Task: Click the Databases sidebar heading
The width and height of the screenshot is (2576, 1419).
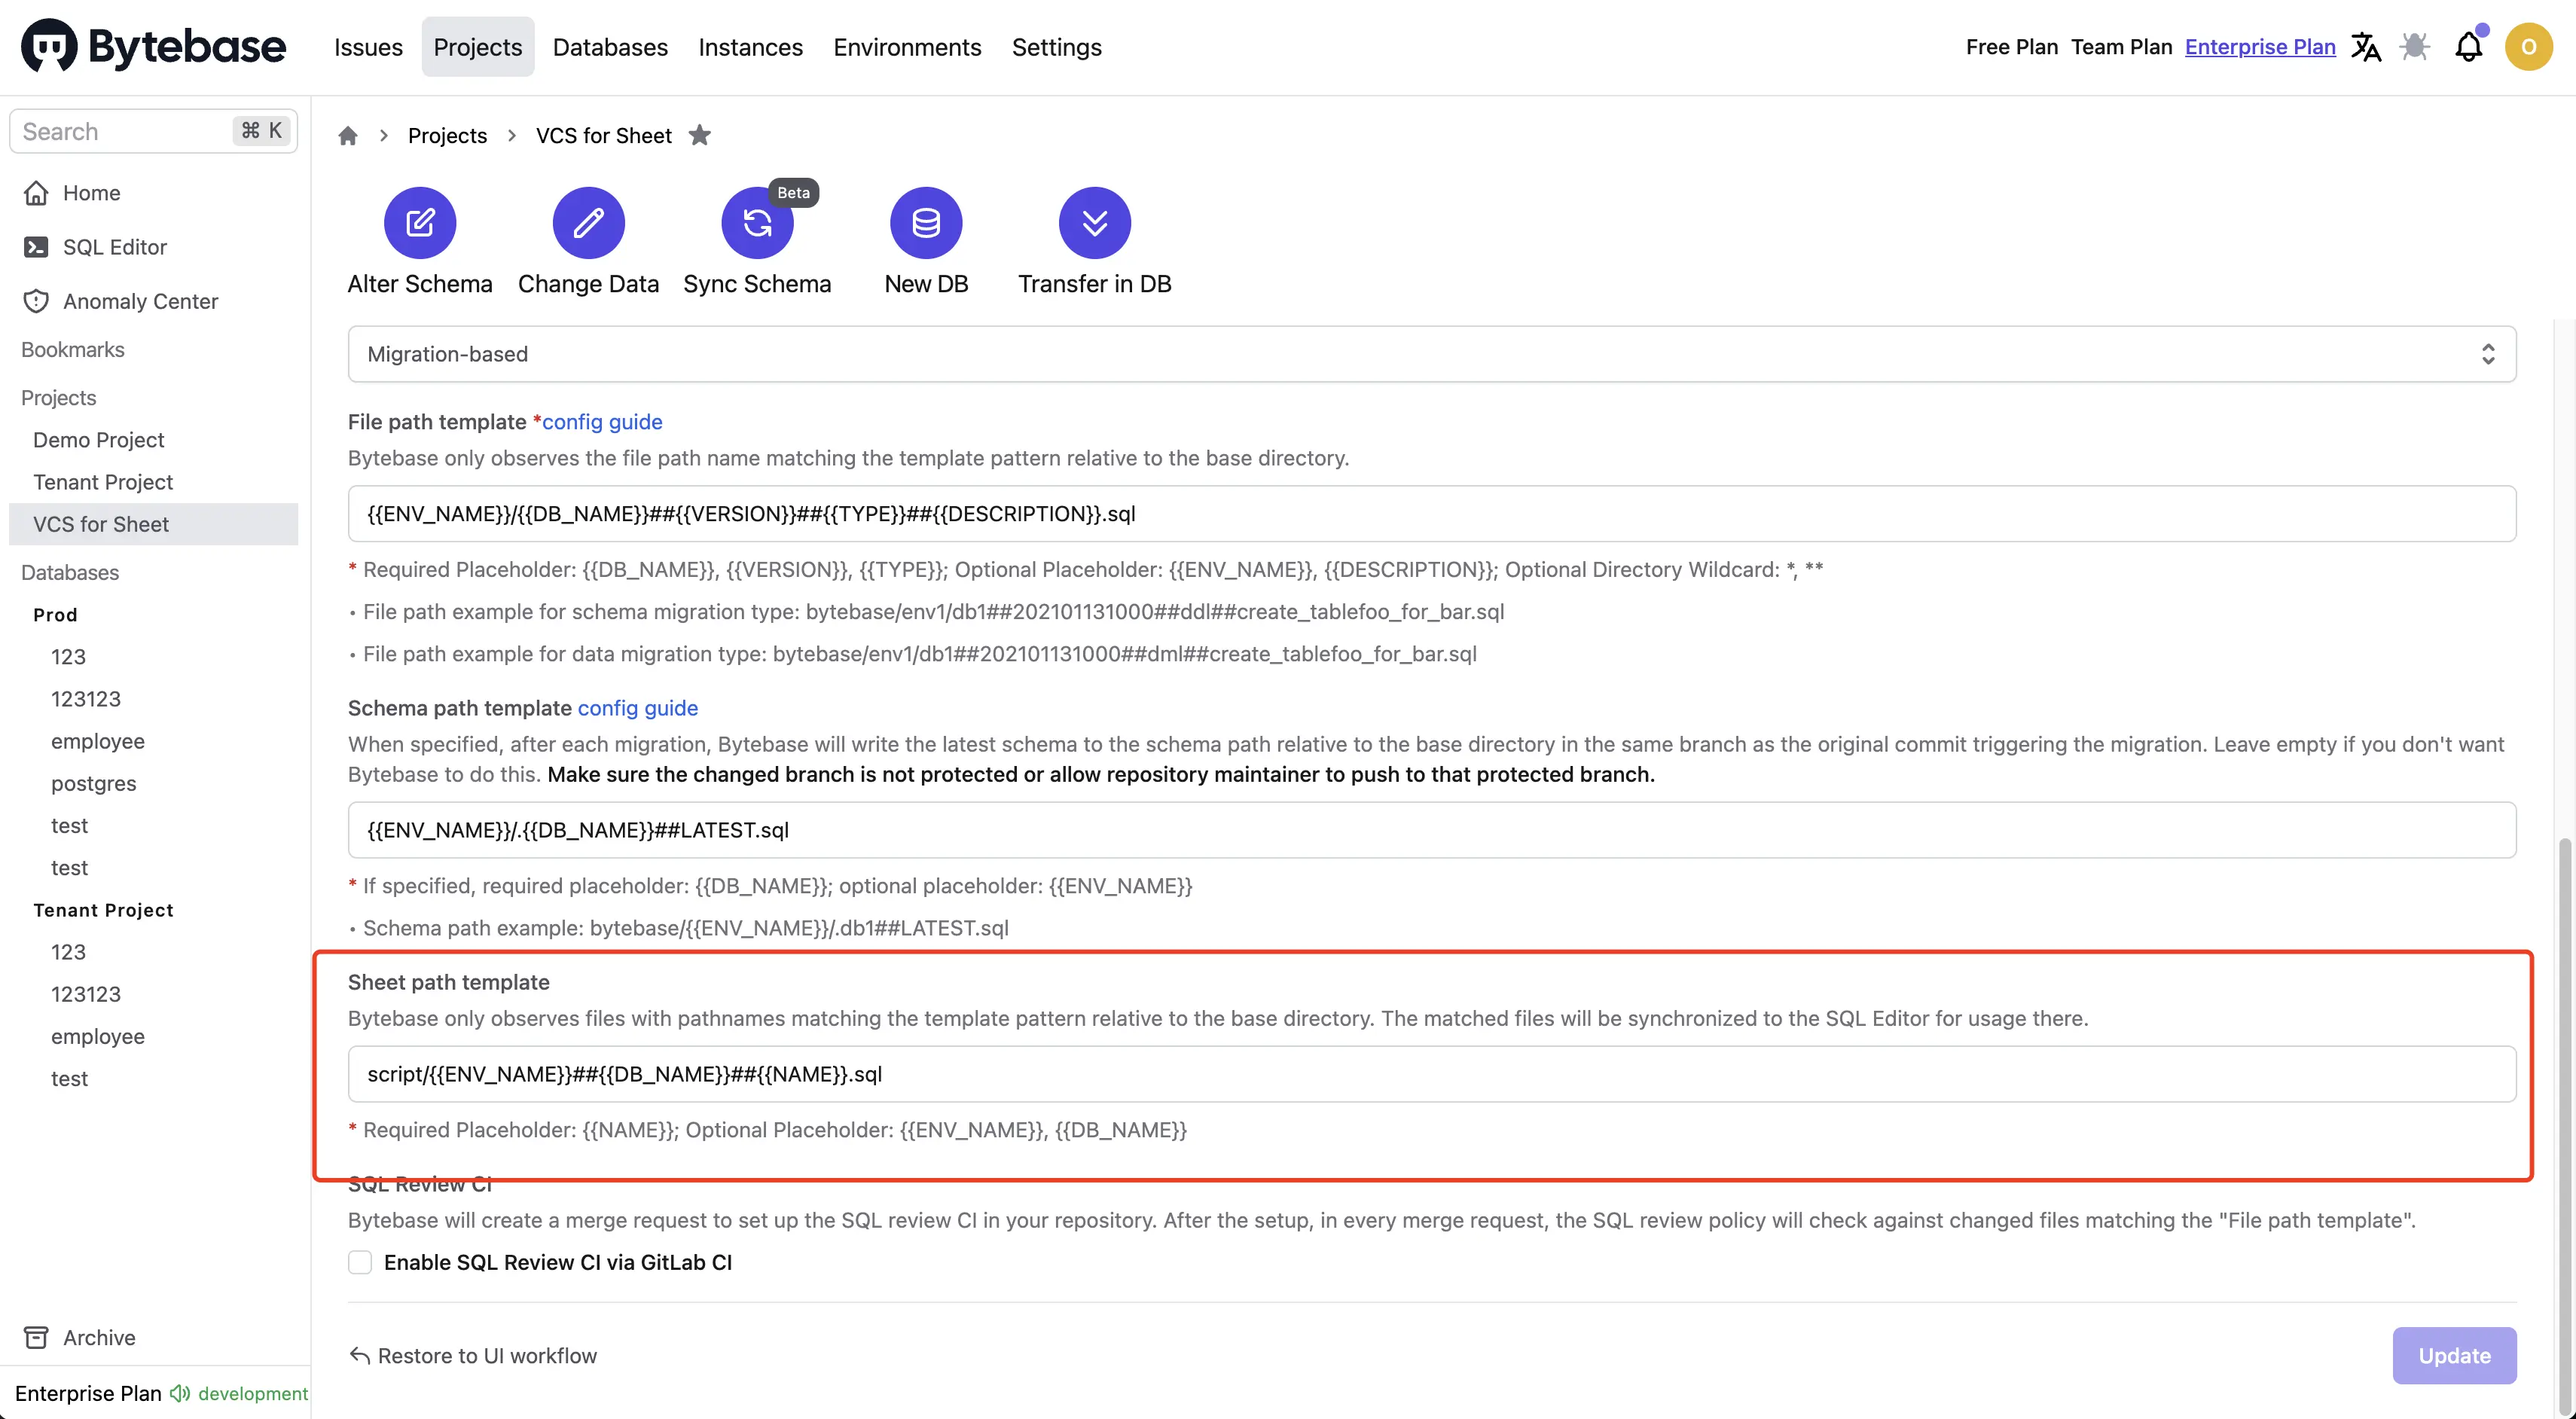Action: point(70,572)
